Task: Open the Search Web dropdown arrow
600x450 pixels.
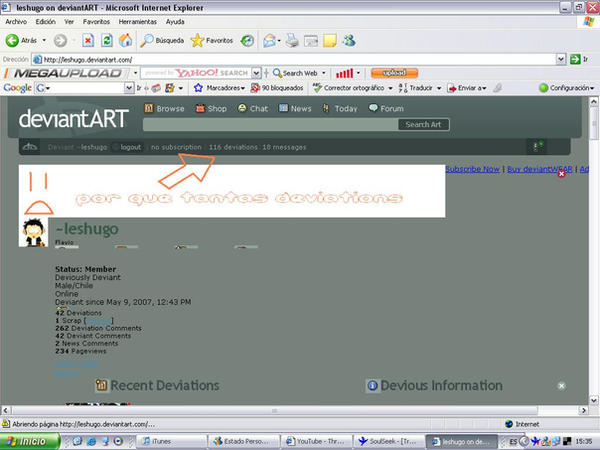Action: point(324,73)
